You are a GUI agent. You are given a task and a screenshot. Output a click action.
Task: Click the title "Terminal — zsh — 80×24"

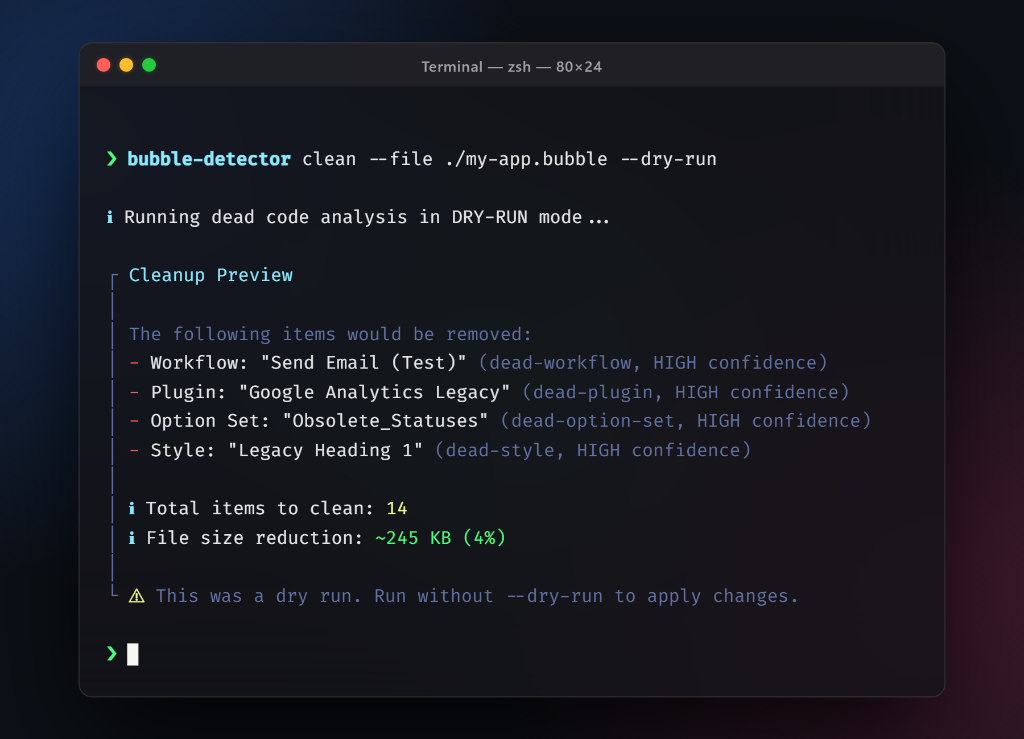(511, 67)
